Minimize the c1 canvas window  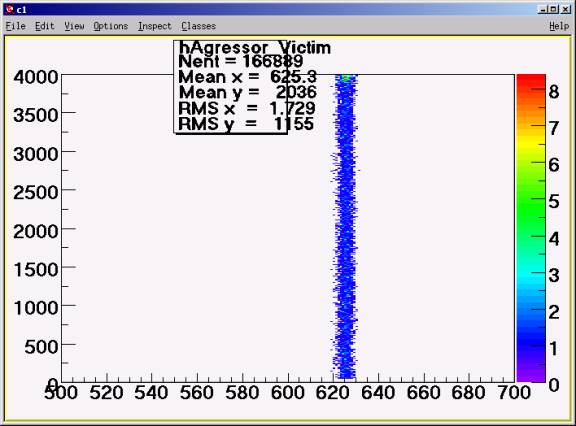point(543,10)
